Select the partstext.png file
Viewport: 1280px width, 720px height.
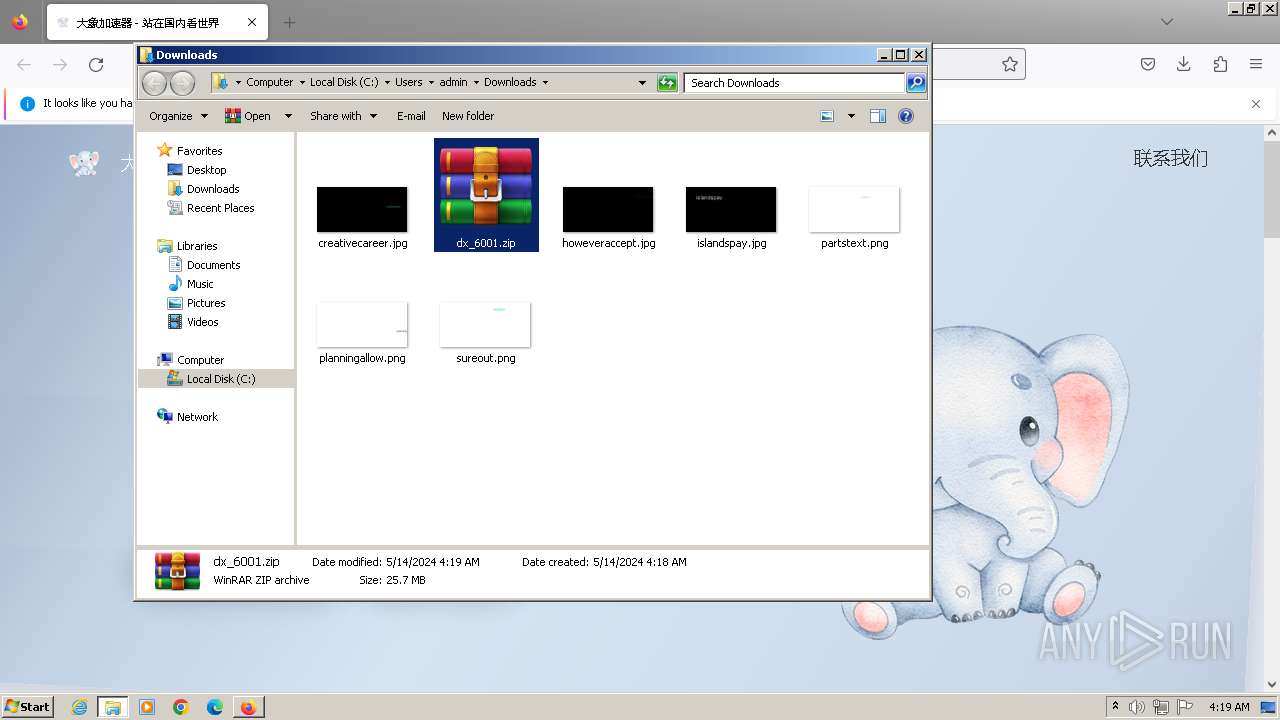[x=854, y=217]
